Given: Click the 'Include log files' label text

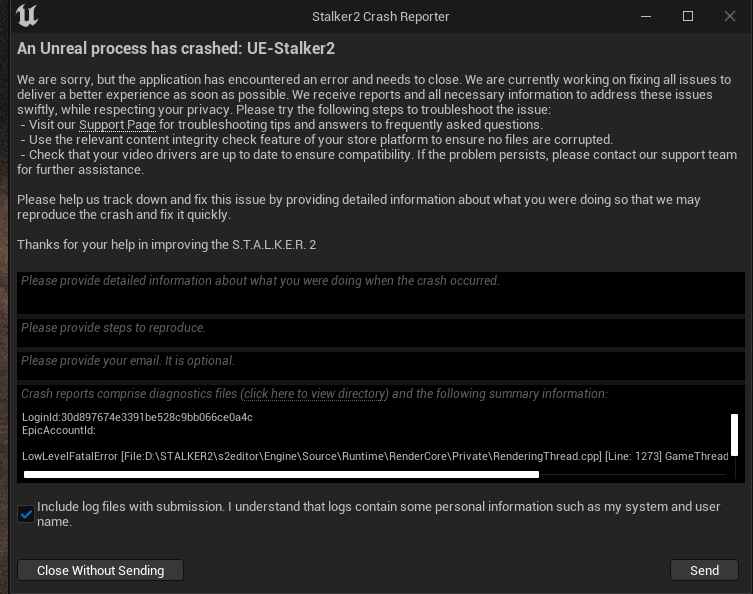Looking at the screenshot, I should 378,514.
